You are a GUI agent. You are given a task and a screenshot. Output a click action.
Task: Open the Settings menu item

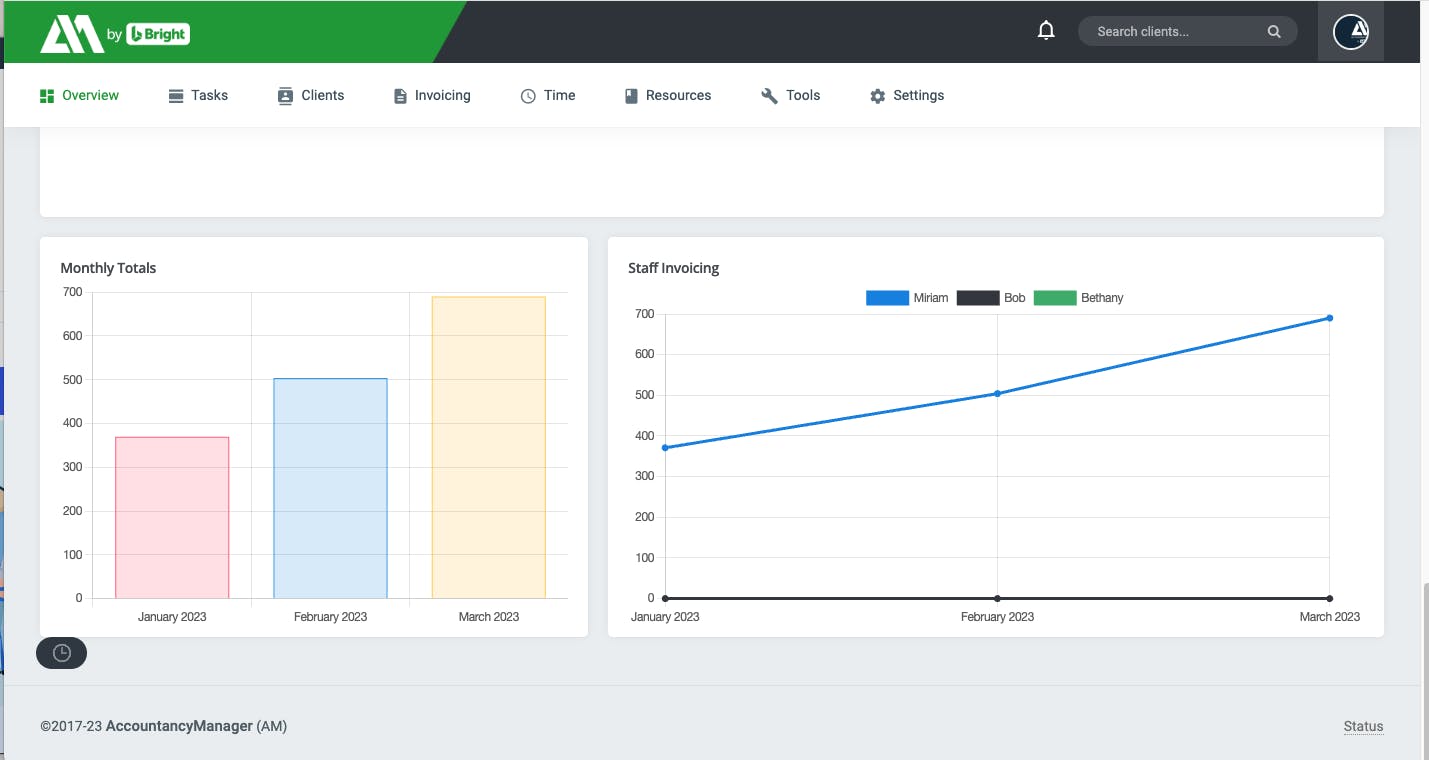[x=907, y=96]
